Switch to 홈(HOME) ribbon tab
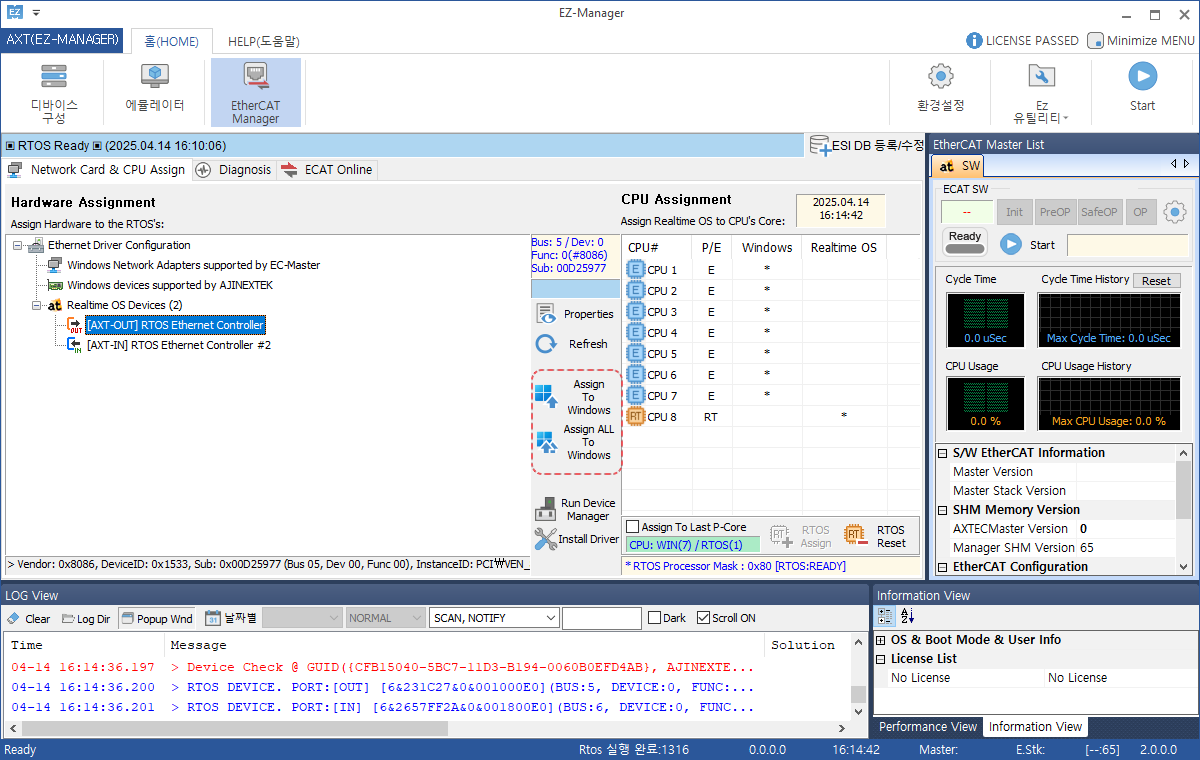Image resolution: width=1200 pixels, height=760 pixels. point(171,41)
